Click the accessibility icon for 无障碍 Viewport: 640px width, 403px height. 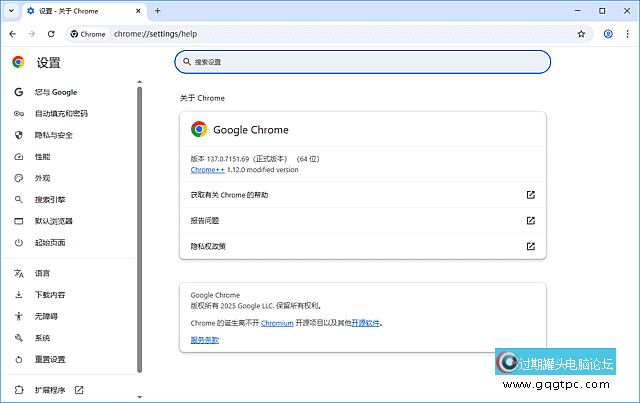19,316
